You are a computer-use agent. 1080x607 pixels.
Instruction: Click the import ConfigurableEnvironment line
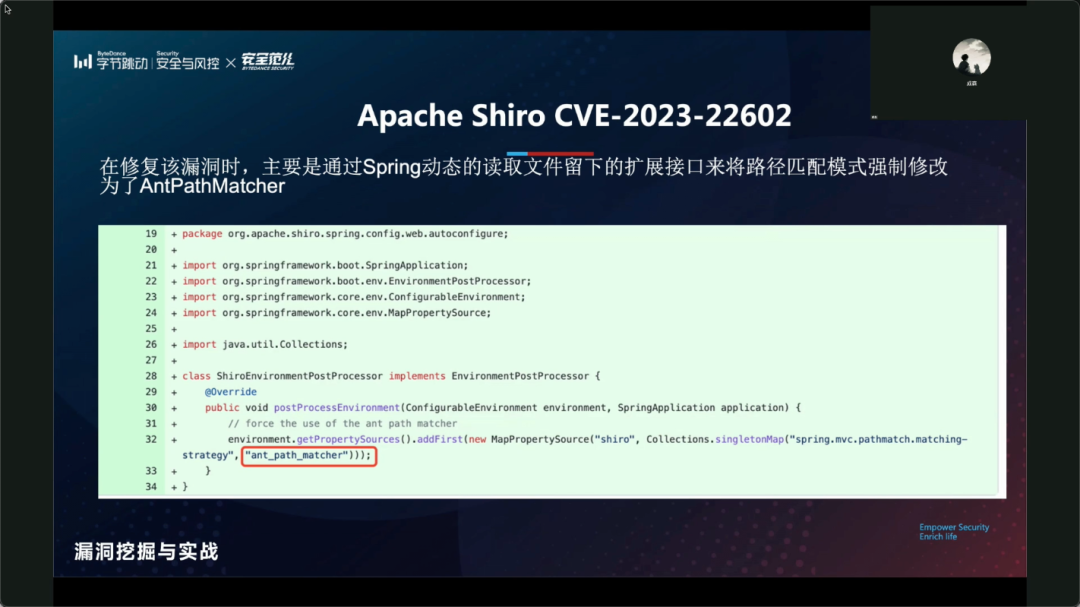pyautogui.click(x=353, y=297)
